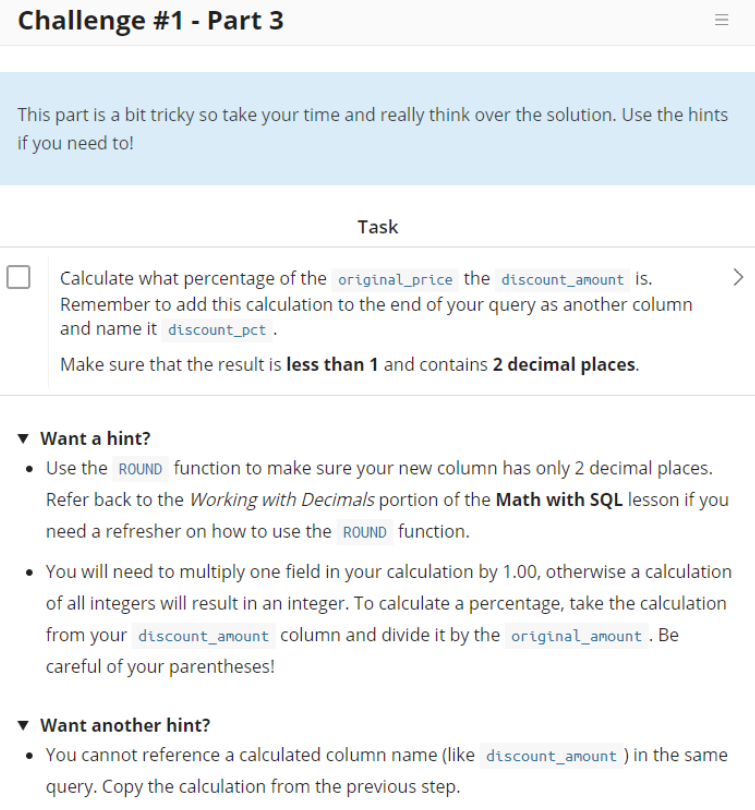Mark the percentage calculation task as done
Screen dimensions: 755x810
coord(18,277)
